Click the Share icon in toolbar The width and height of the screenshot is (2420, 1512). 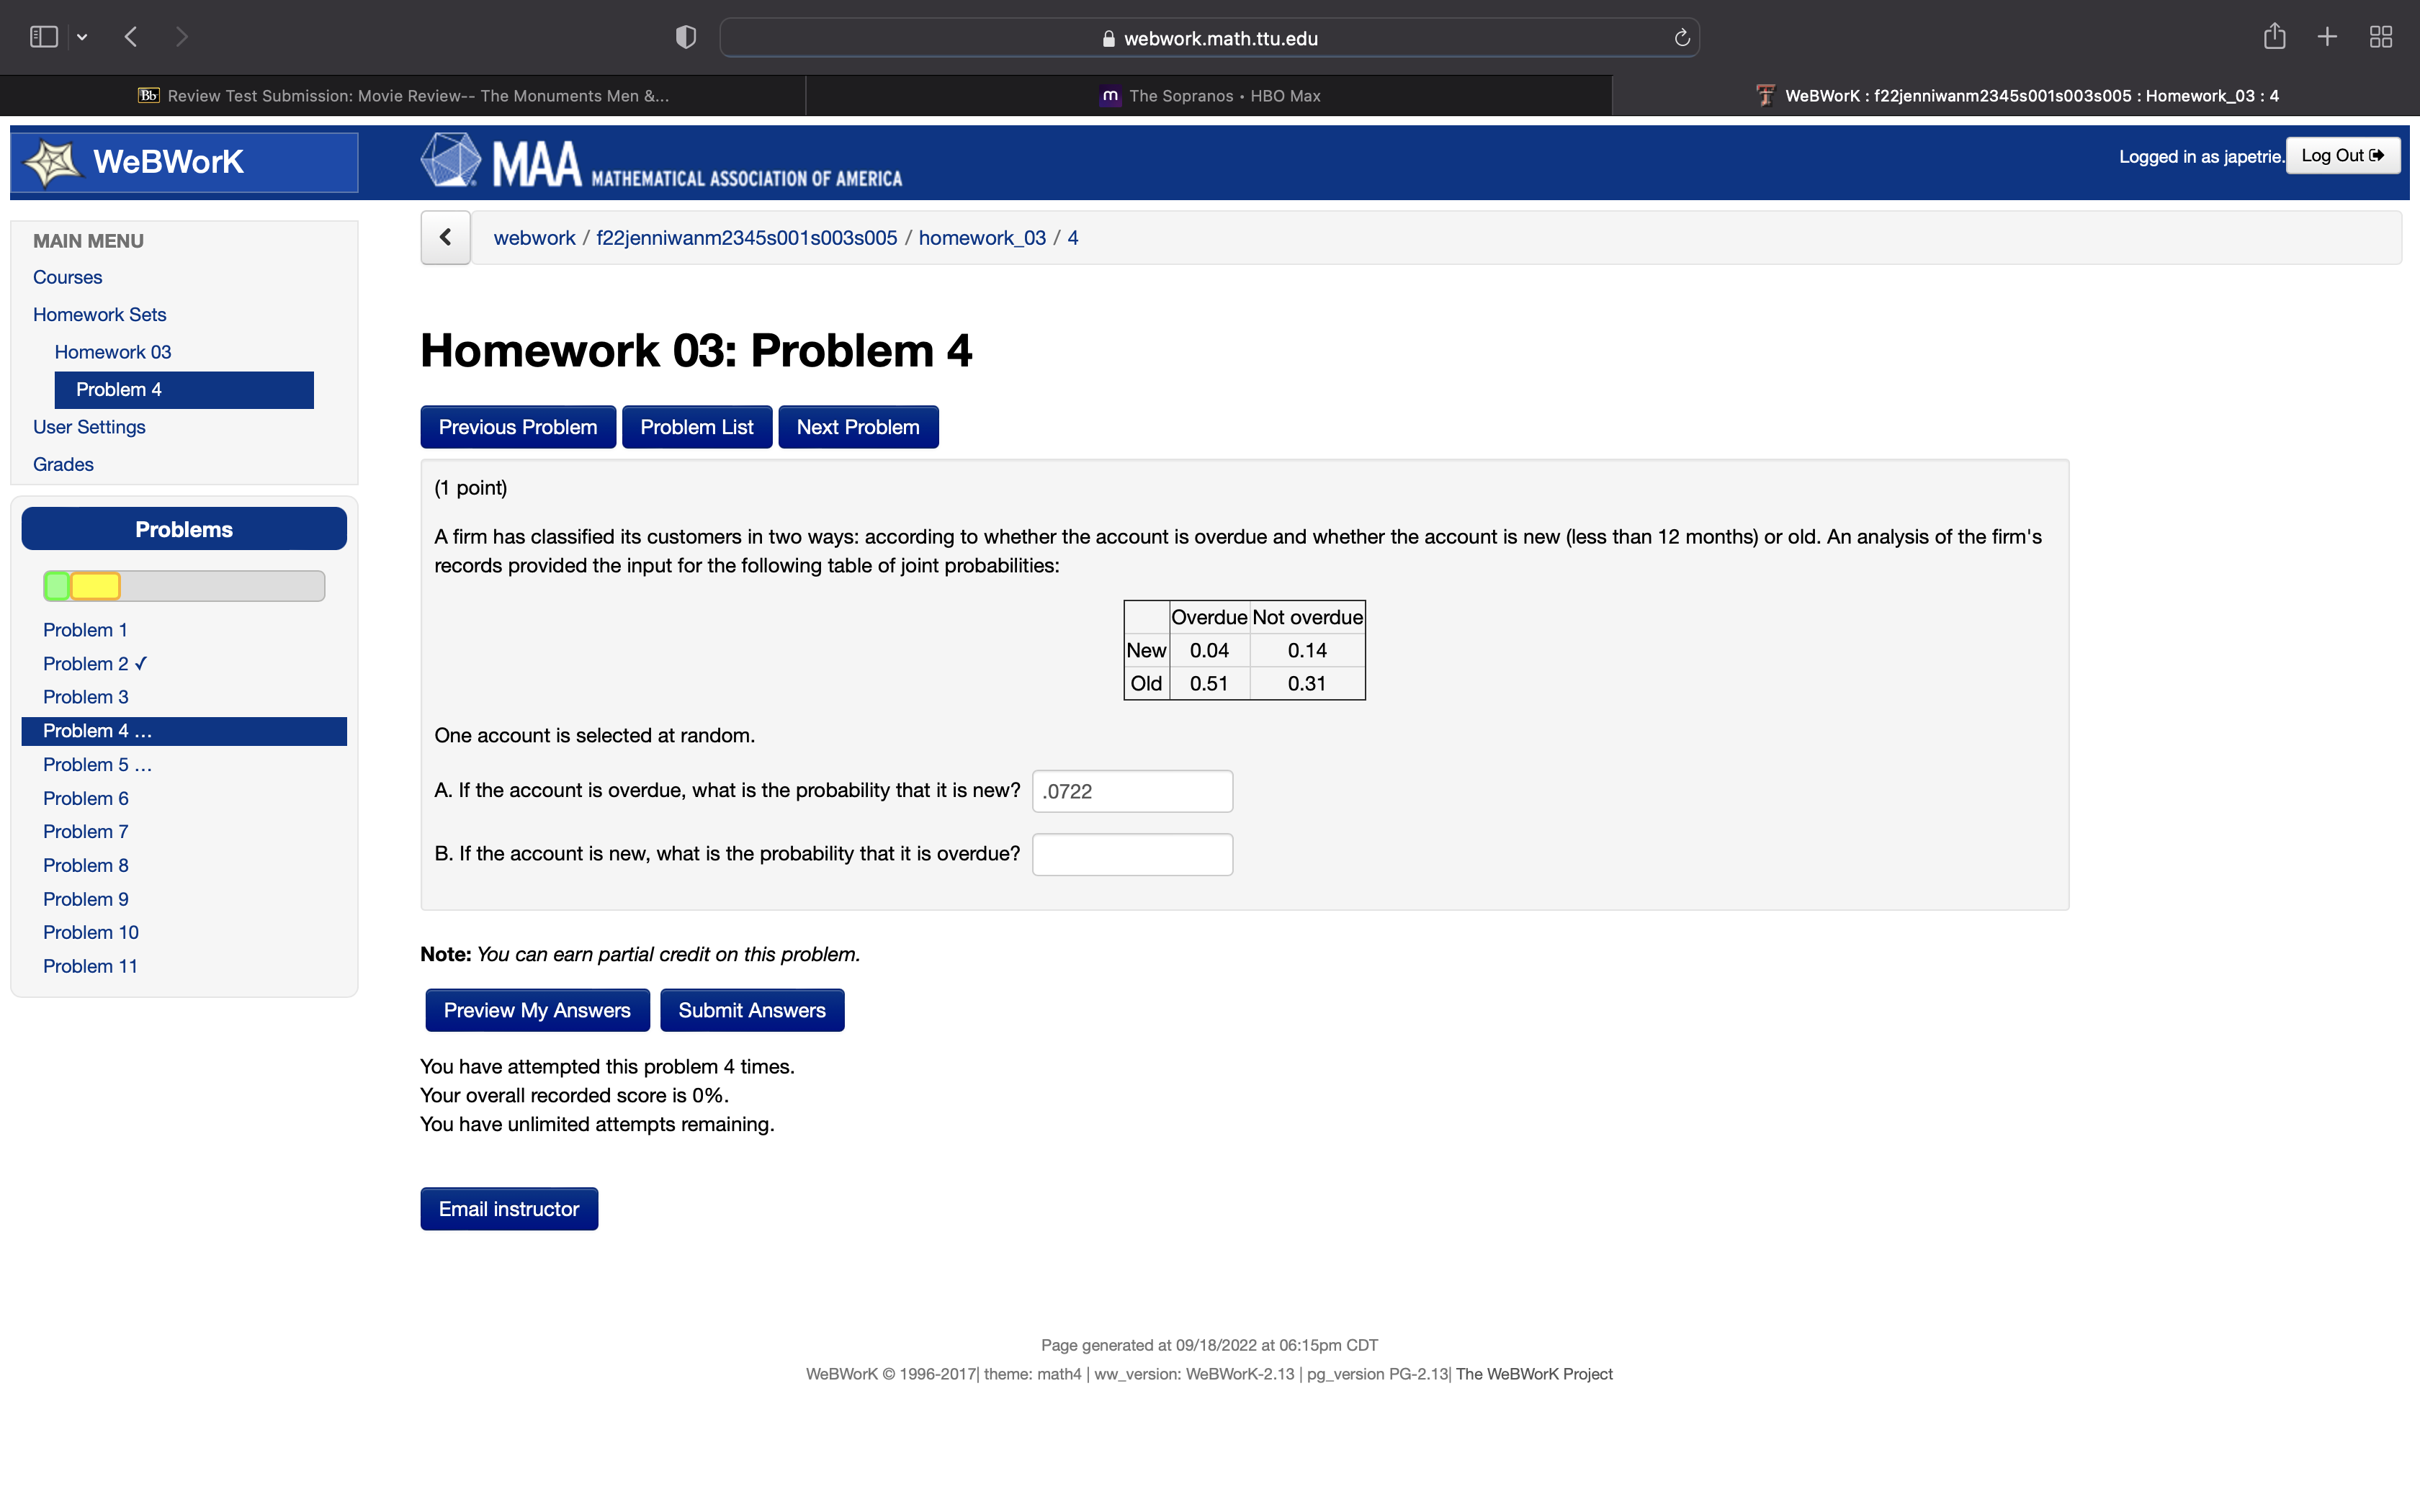(x=2274, y=37)
